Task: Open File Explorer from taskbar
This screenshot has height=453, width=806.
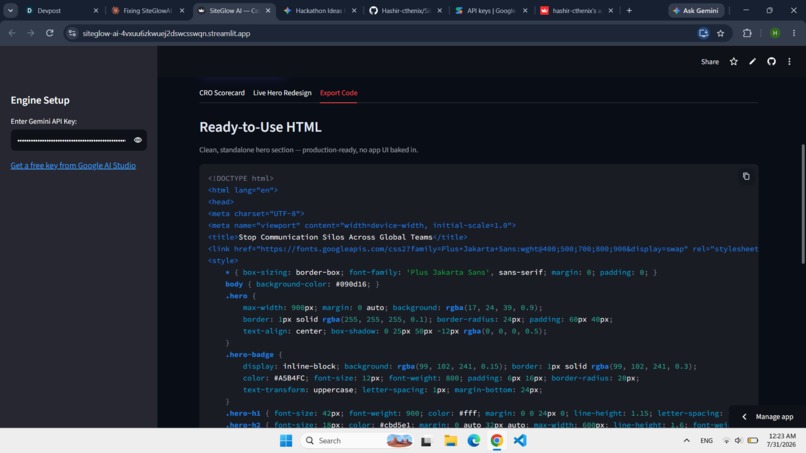Action: (451, 441)
